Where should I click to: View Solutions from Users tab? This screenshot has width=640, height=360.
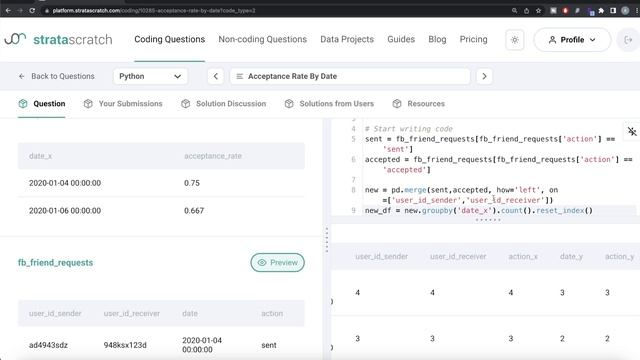[329, 104]
